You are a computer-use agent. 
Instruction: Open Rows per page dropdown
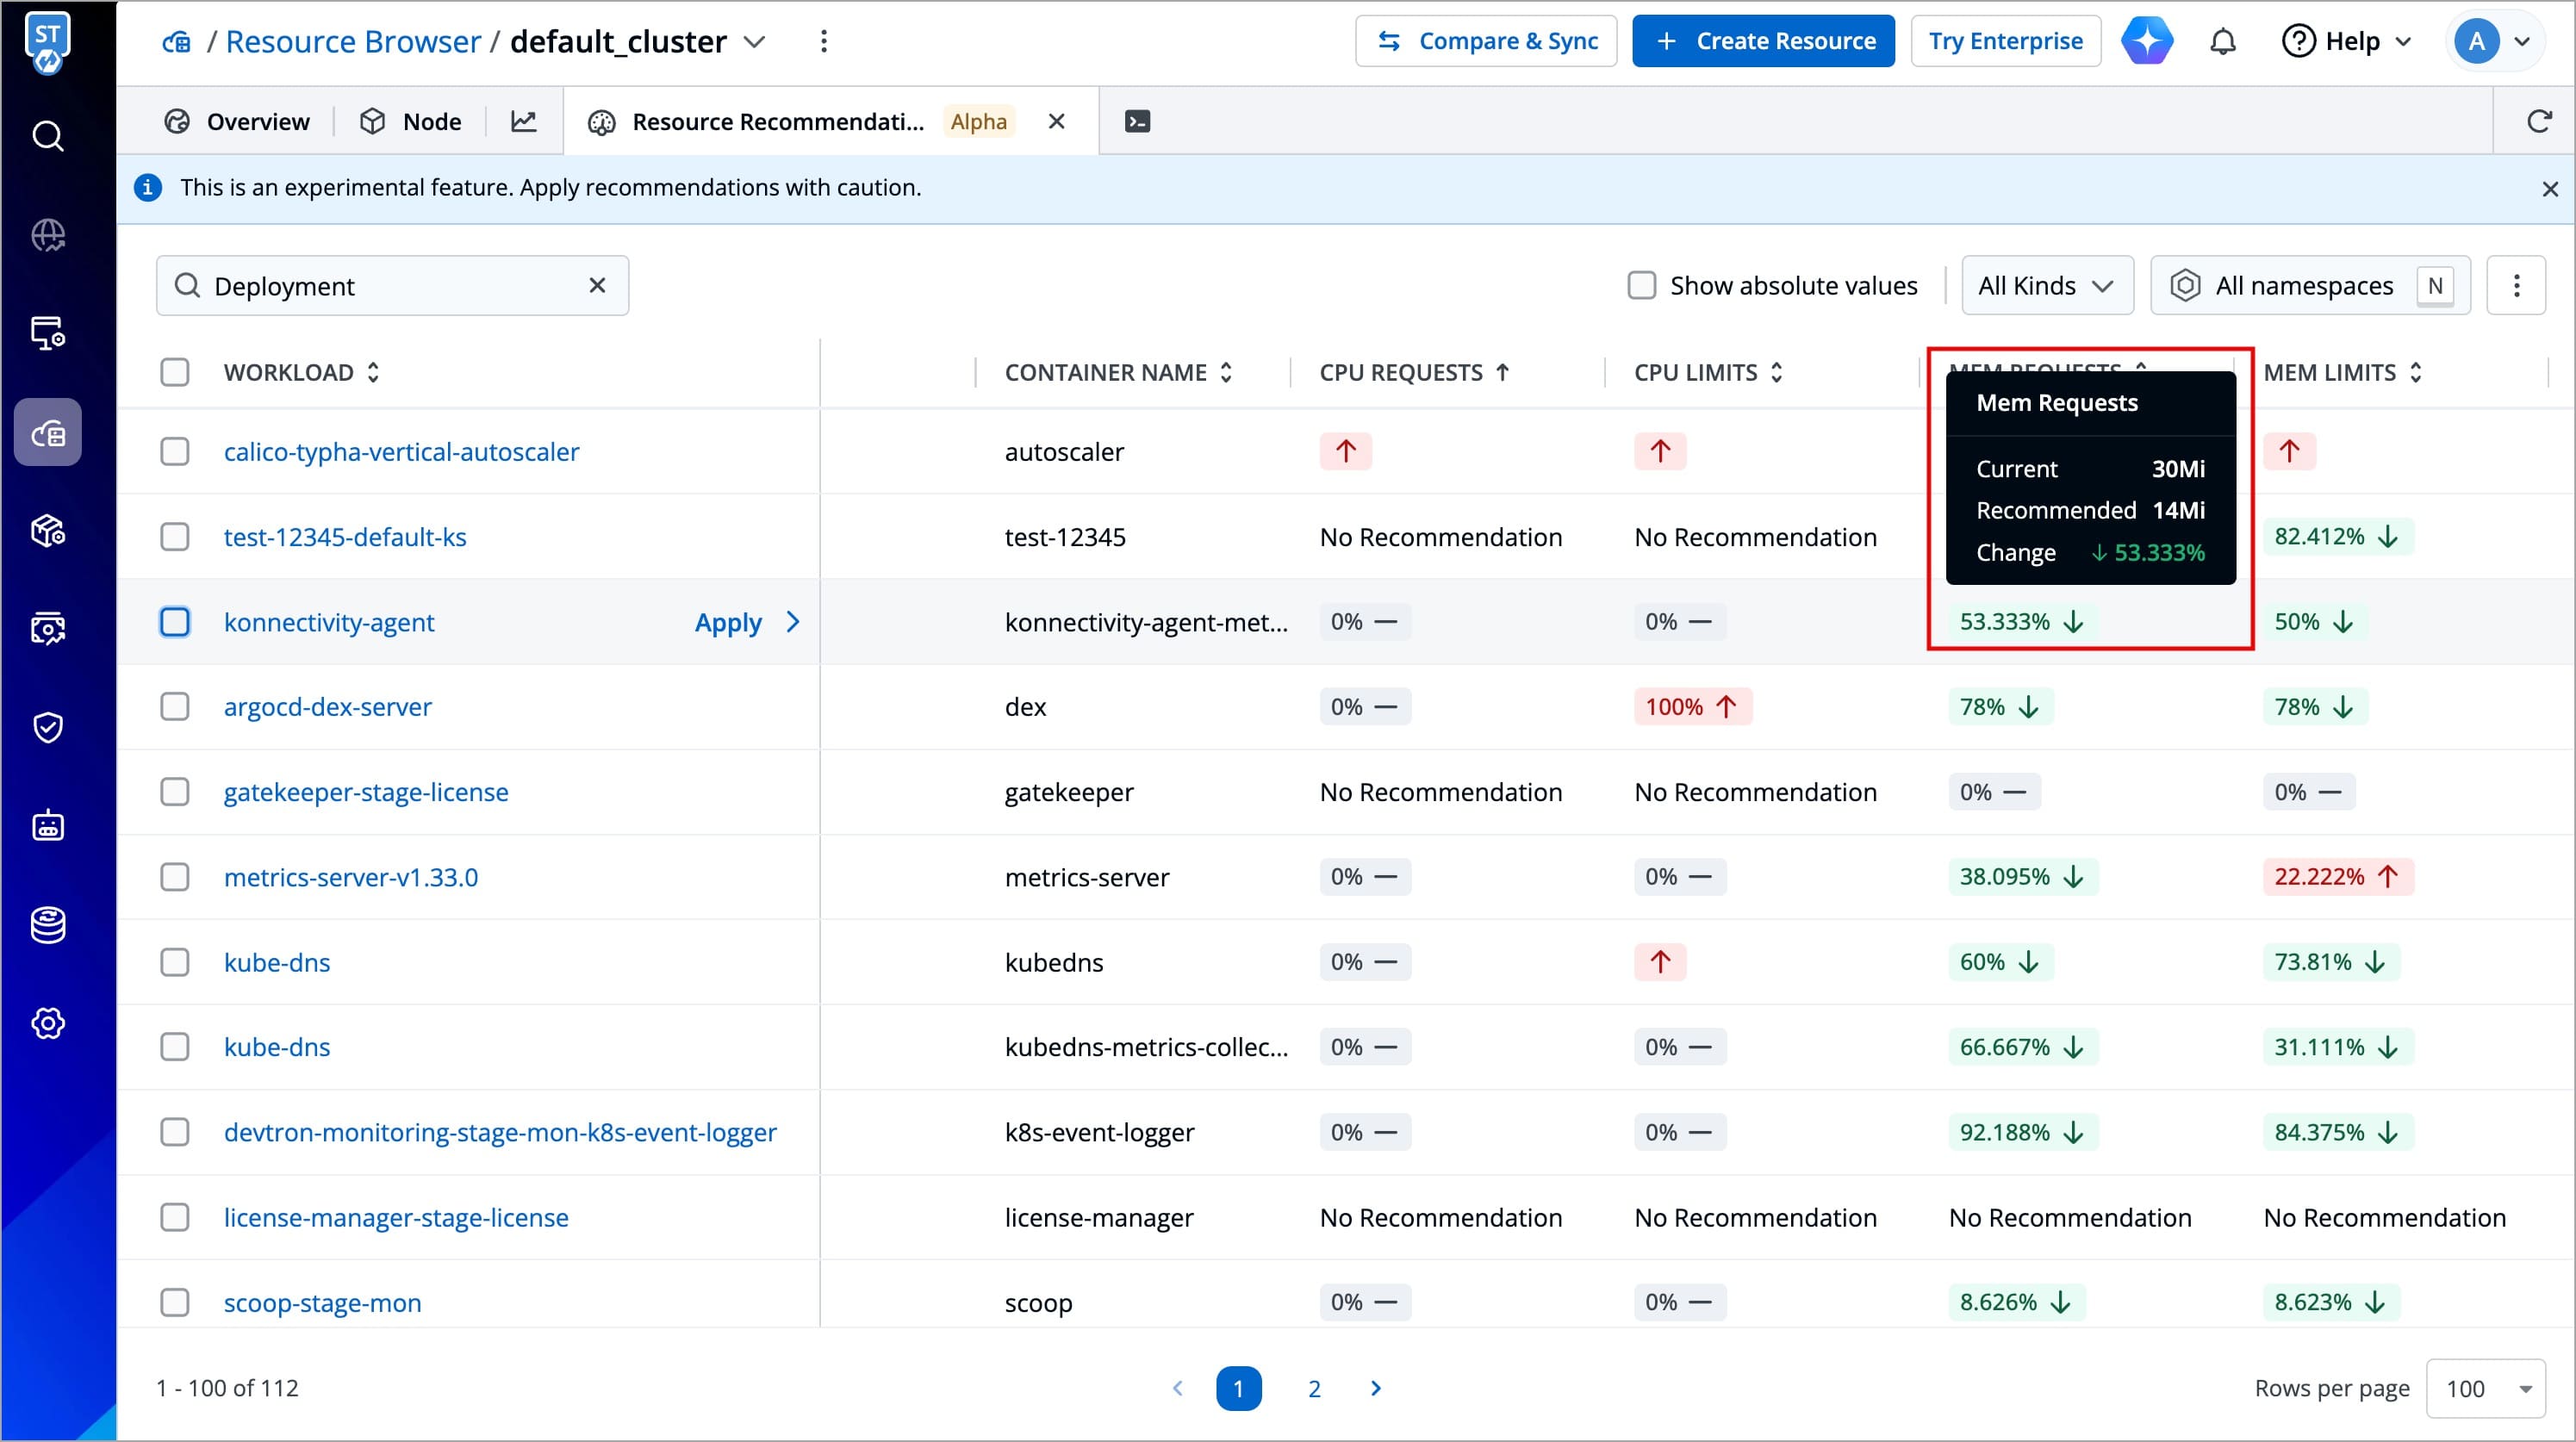point(2485,1388)
